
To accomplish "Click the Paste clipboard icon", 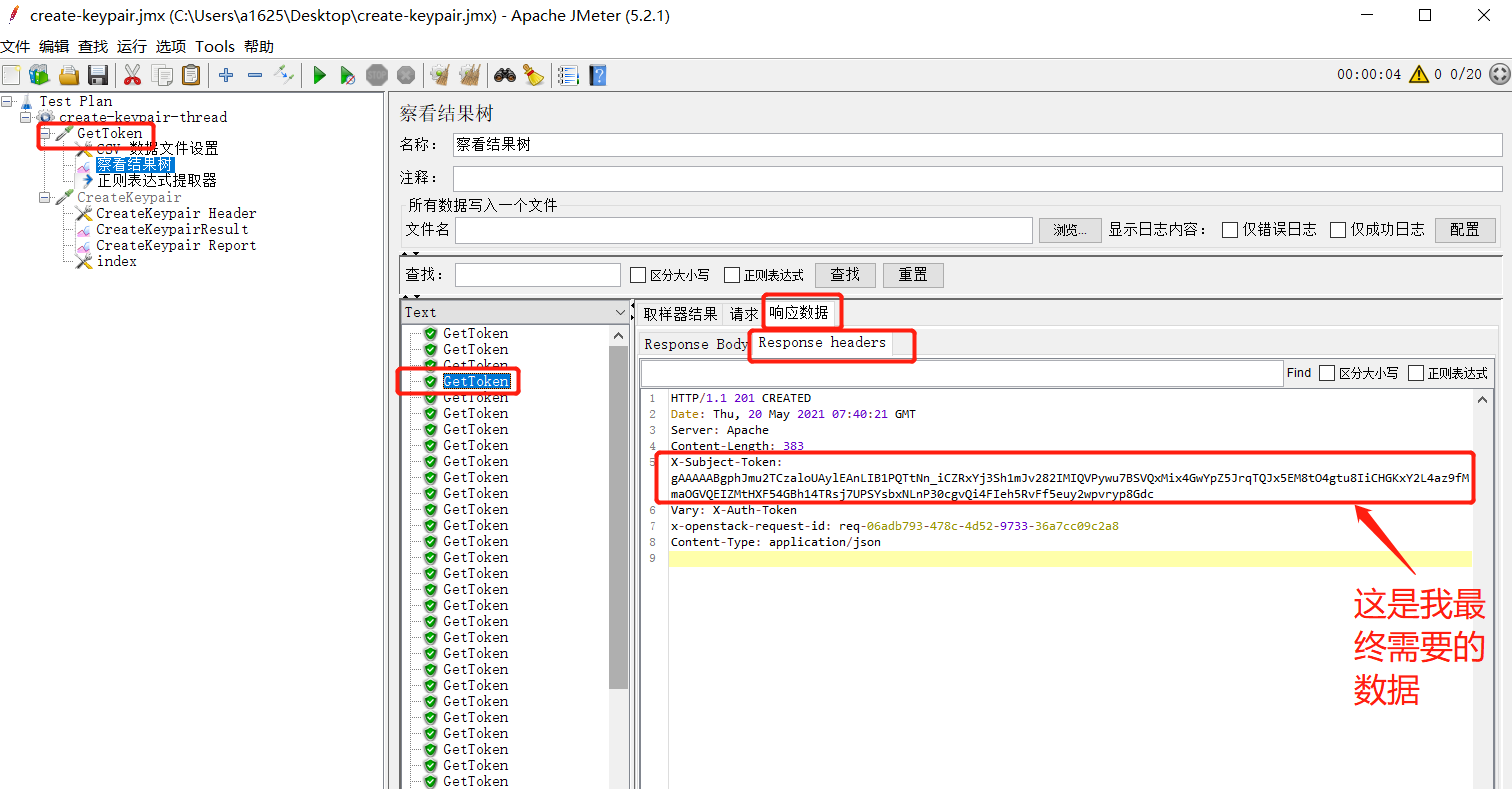I will 190,75.
